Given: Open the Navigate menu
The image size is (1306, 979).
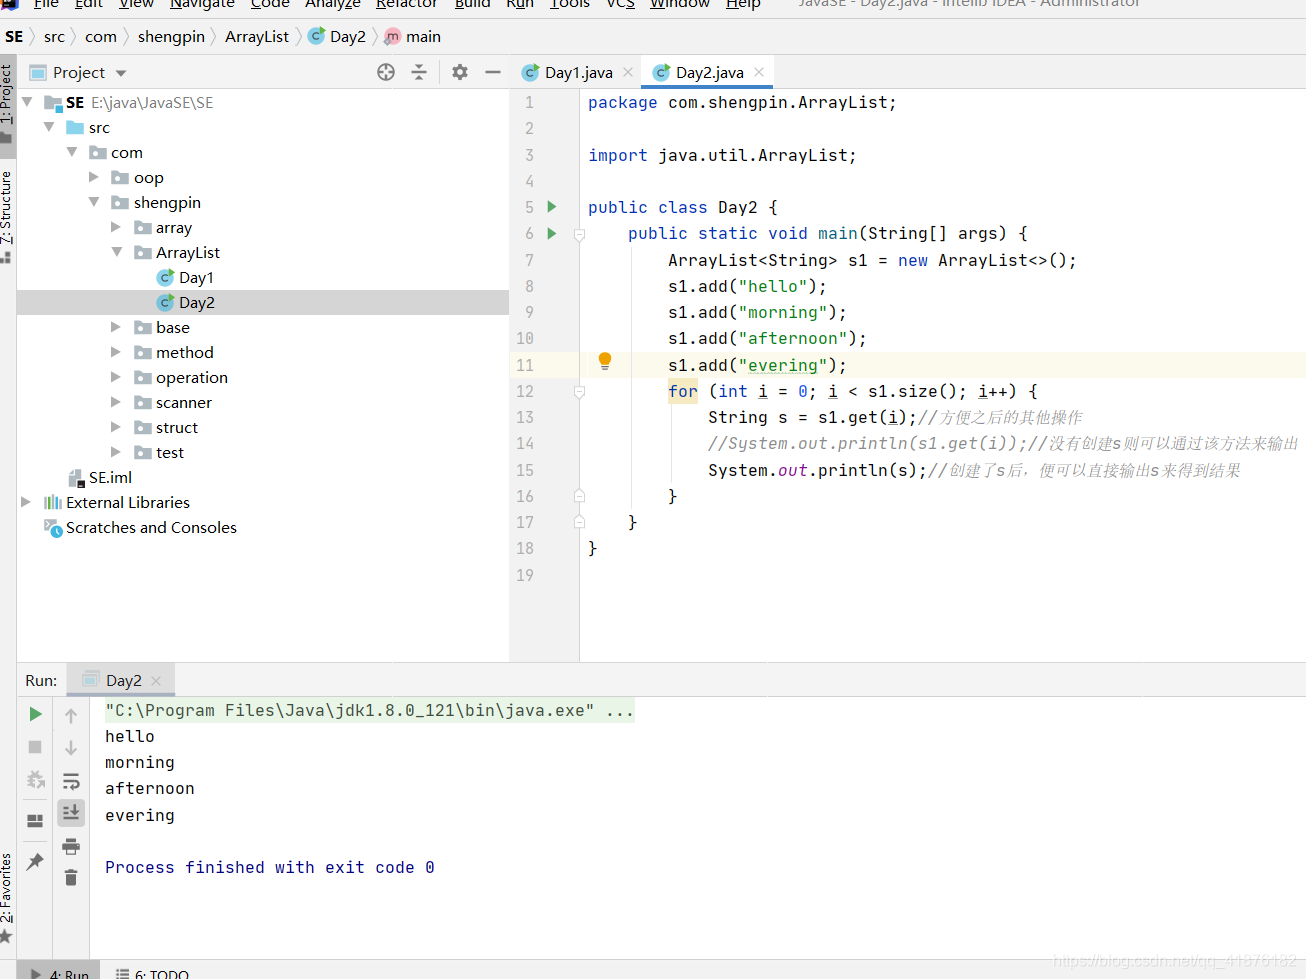Looking at the screenshot, I should (x=202, y=4).
